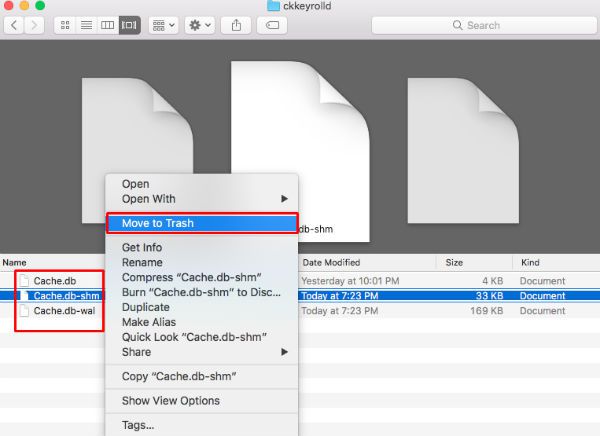Click Document kind of Cache.db-wal row
The height and width of the screenshot is (436, 600).
[542, 311]
